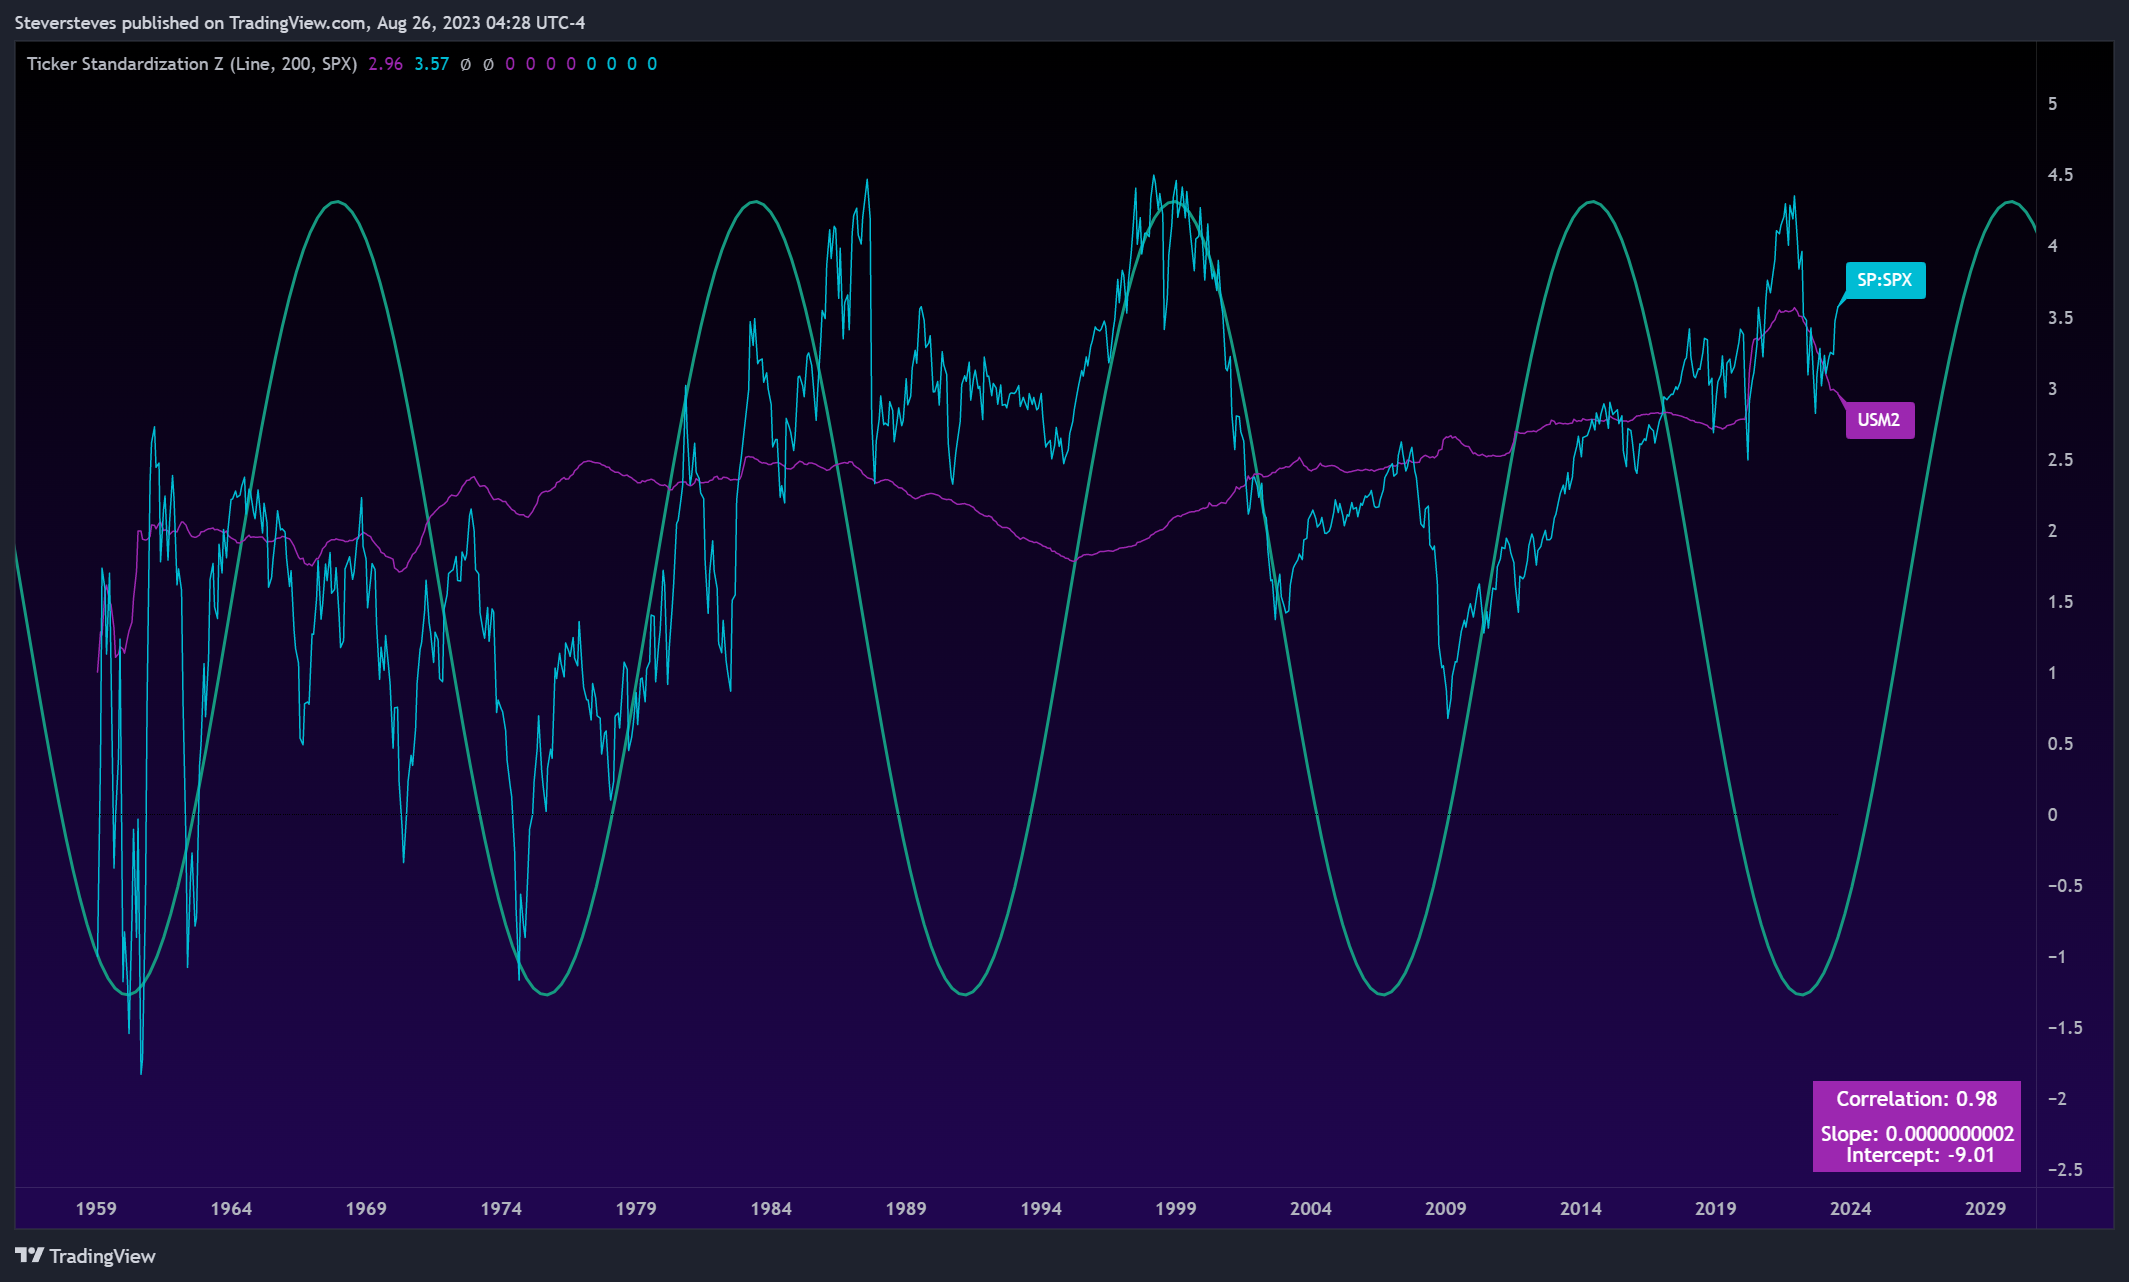Click the TradingView logo at bottom left
Image resolution: width=2129 pixels, height=1282 pixels.
pos(85,1256)
